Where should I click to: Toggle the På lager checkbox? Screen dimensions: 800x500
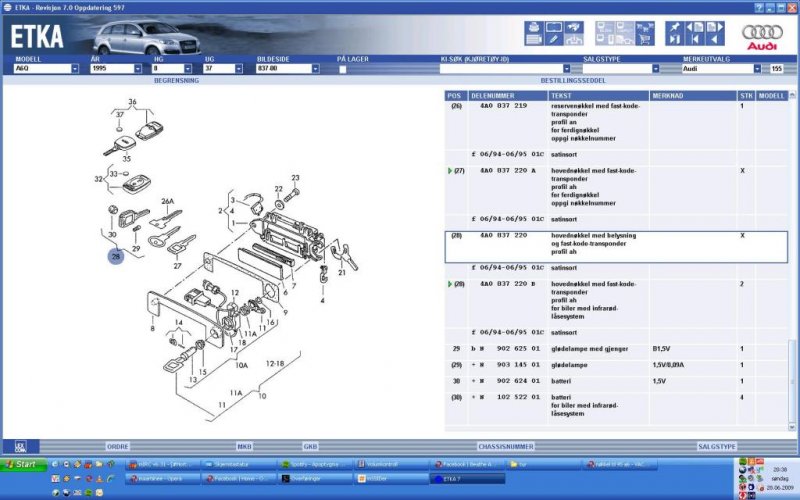click(x=343, y=69)
